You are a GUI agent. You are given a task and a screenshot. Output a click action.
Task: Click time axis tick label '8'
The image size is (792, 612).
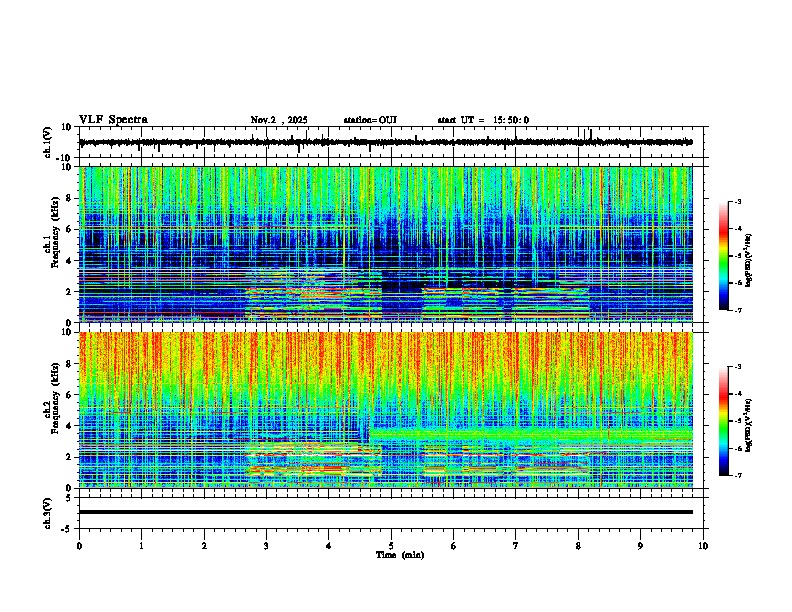tap(578, 546)
